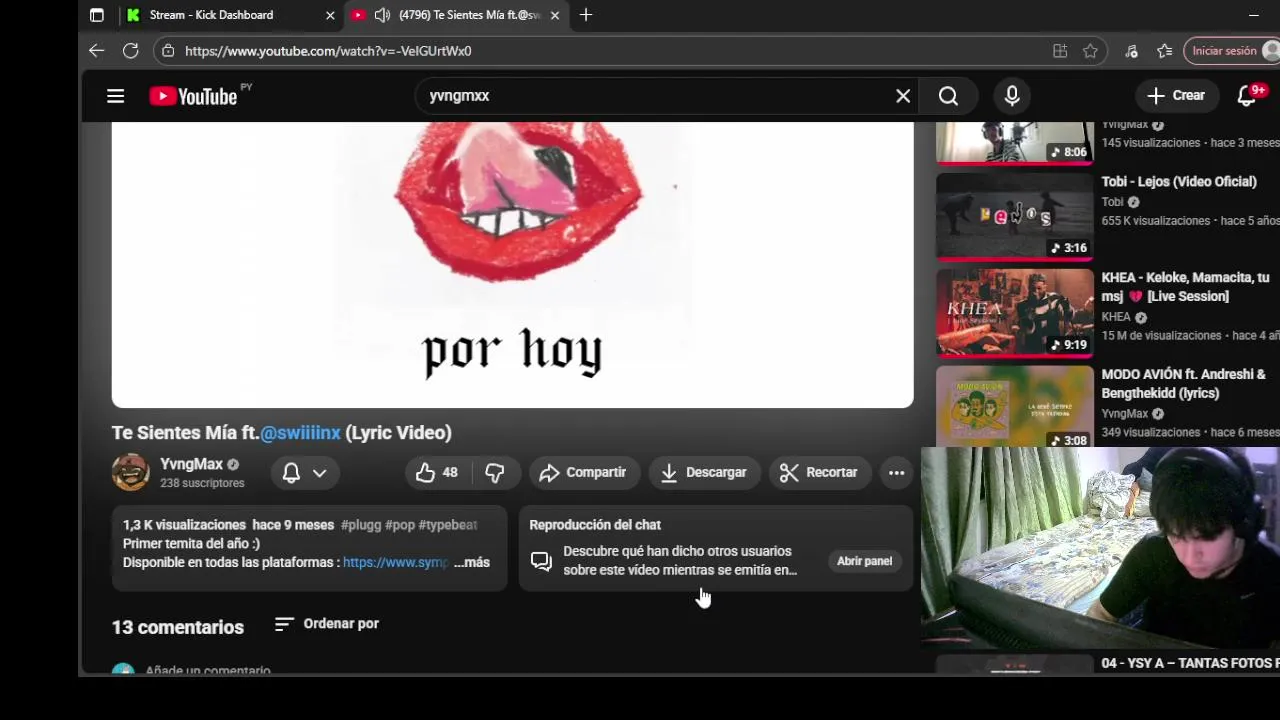1280x720 pixels.
Task: Open tab actions menu icon
Action: point(96,15)
